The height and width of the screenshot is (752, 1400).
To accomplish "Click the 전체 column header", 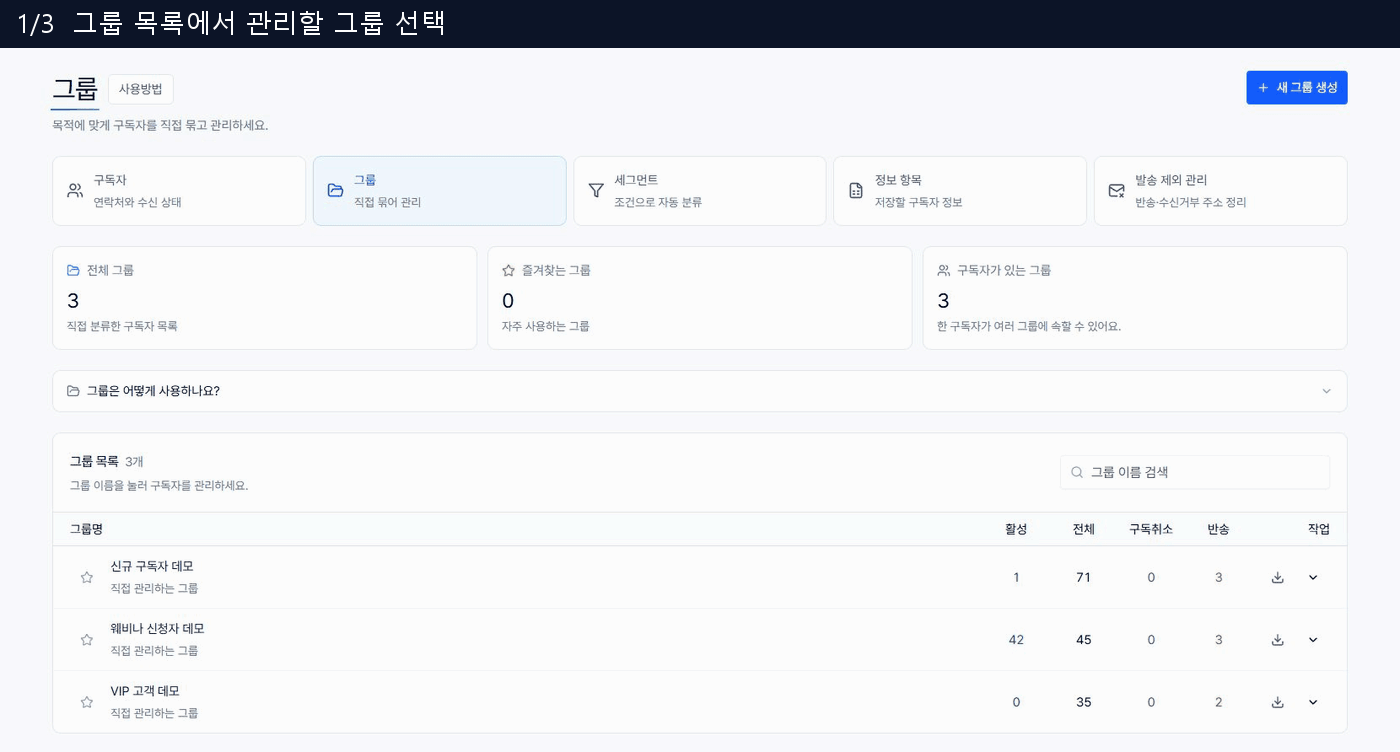I will click(1083, 529).
